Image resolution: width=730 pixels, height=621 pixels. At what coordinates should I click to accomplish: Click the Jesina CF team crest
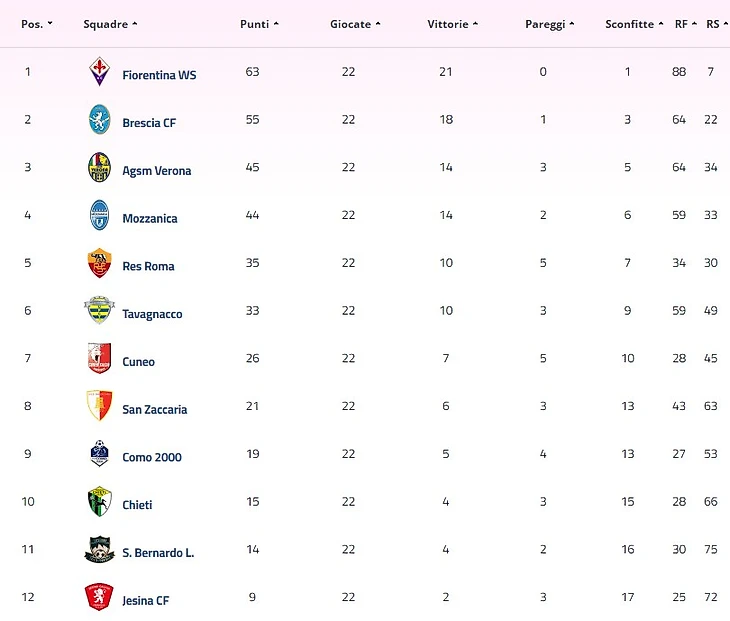[x=99, y=598]
